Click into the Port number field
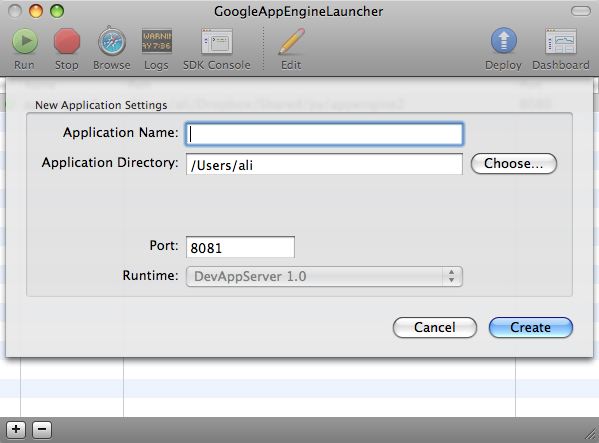599x443 pixels. pyautogui.click(x=240, y=247)
